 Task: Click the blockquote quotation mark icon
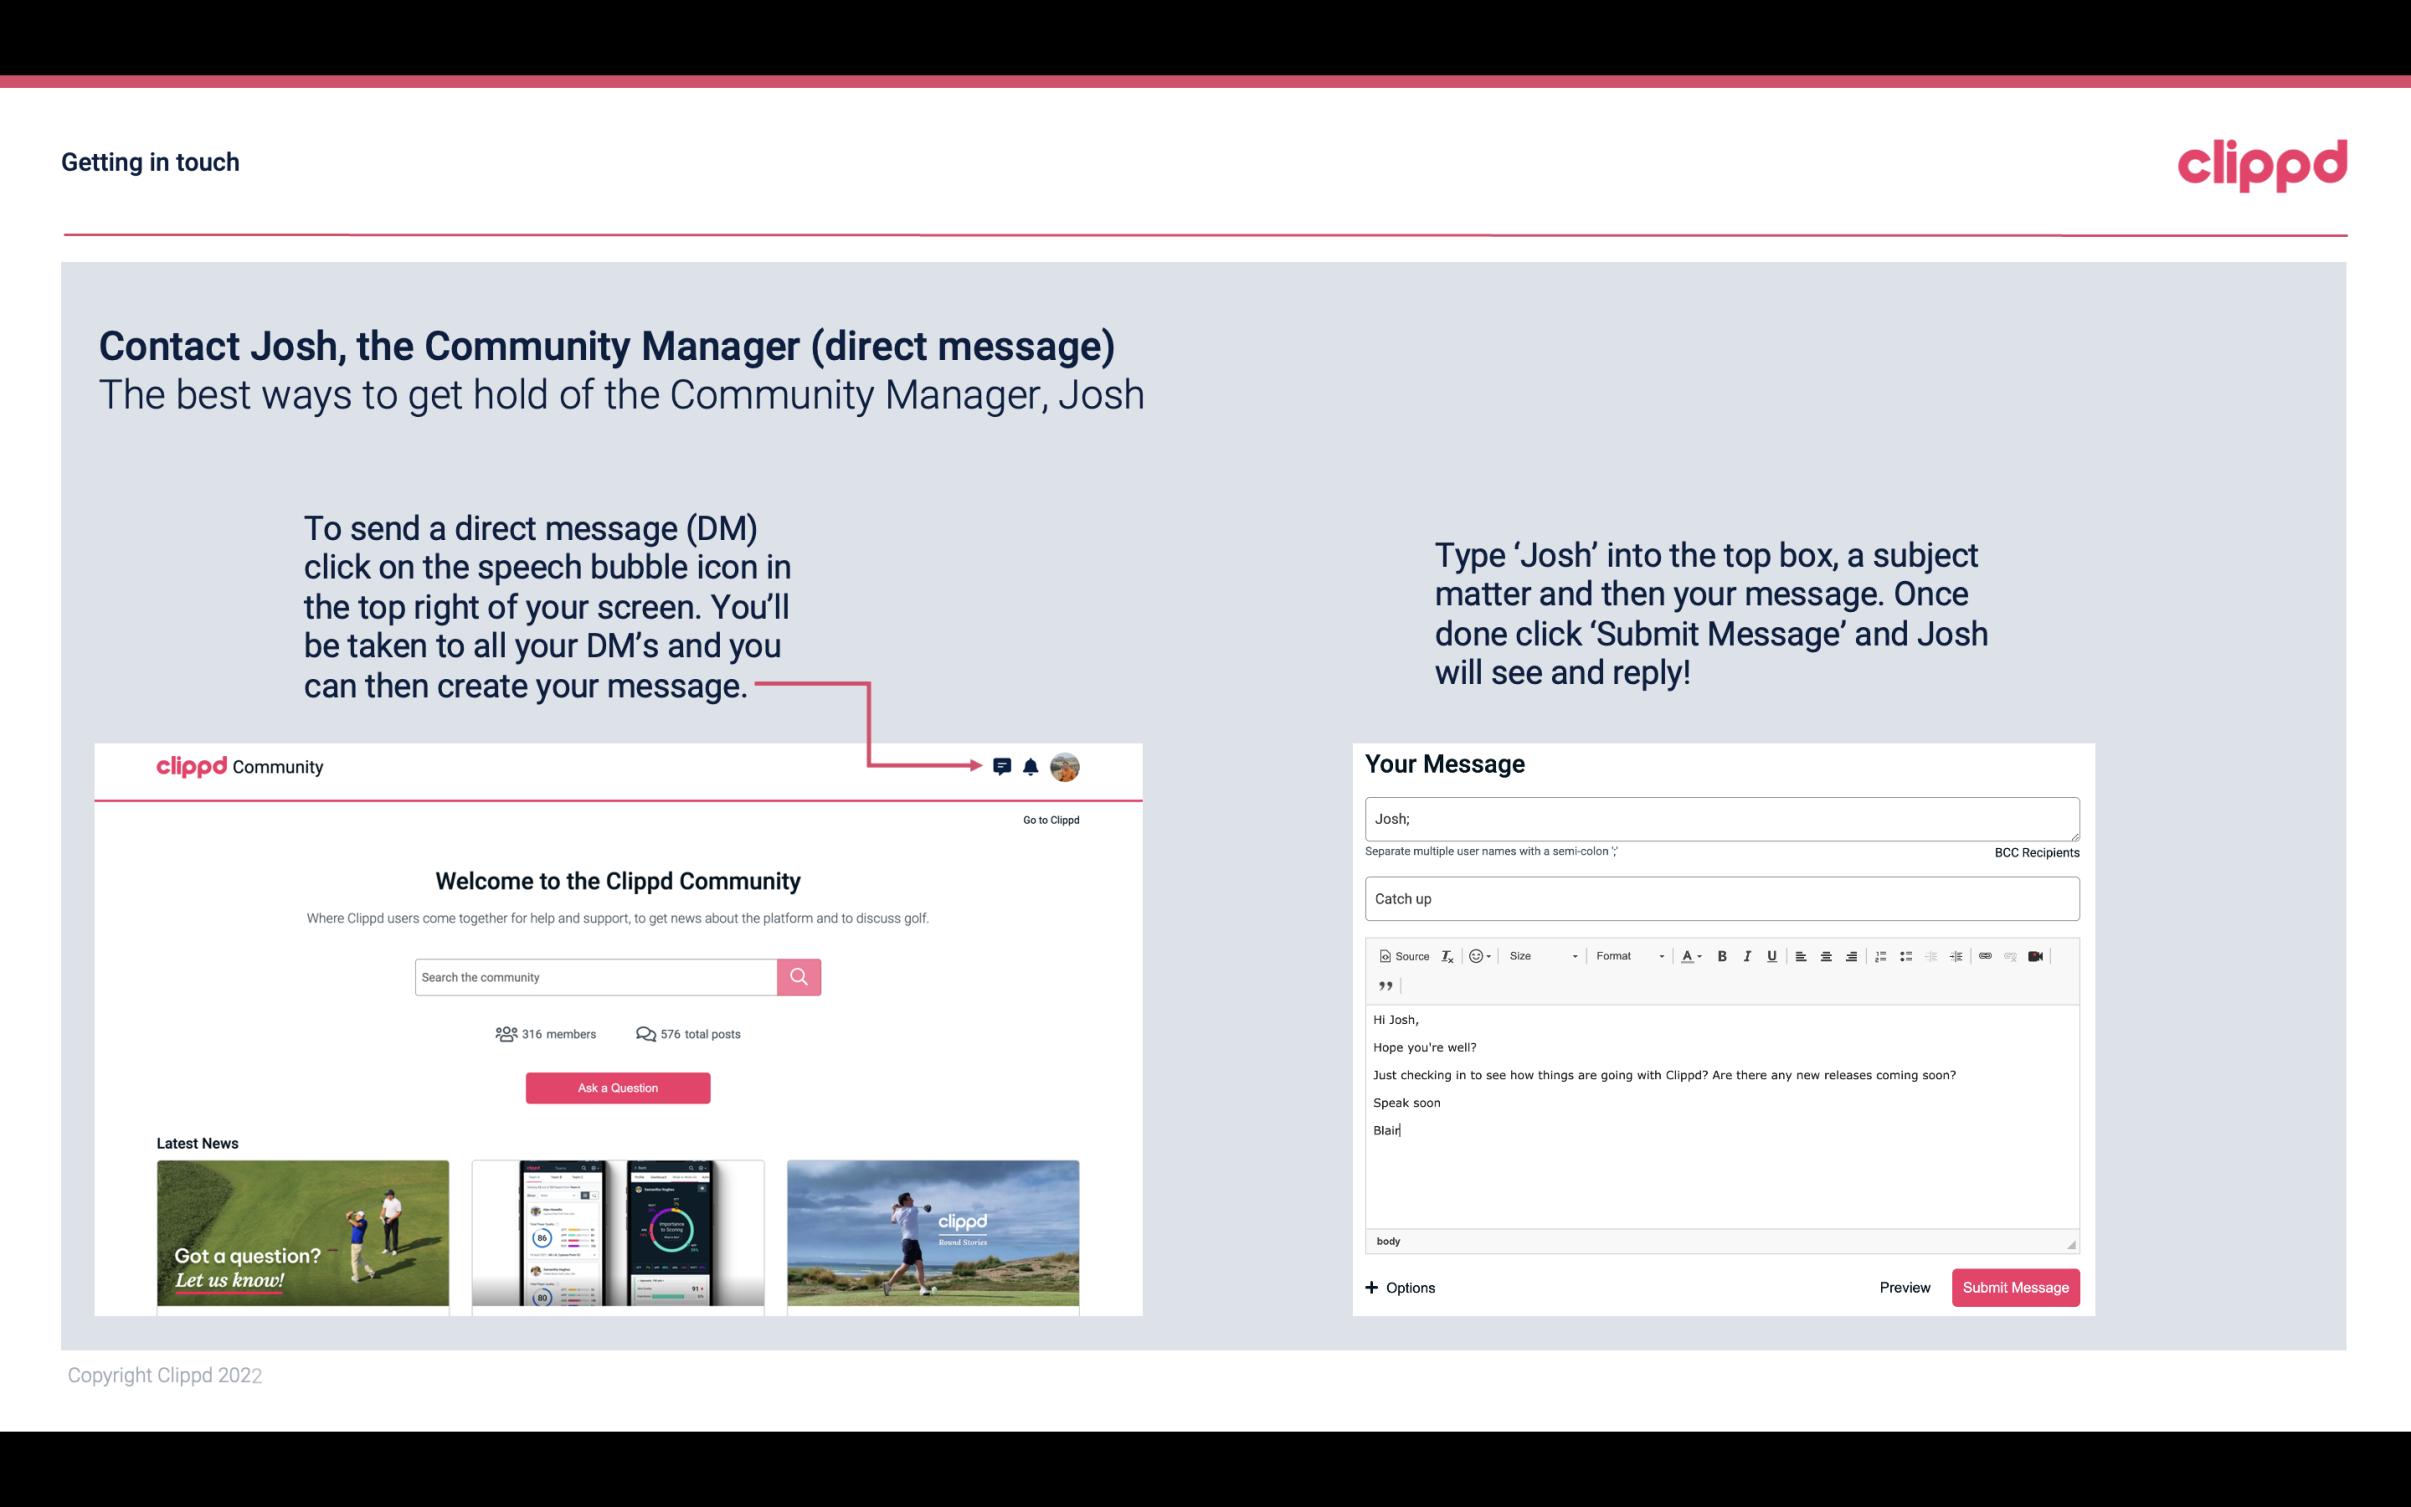pyautogui.click(x=1382, y=986)
